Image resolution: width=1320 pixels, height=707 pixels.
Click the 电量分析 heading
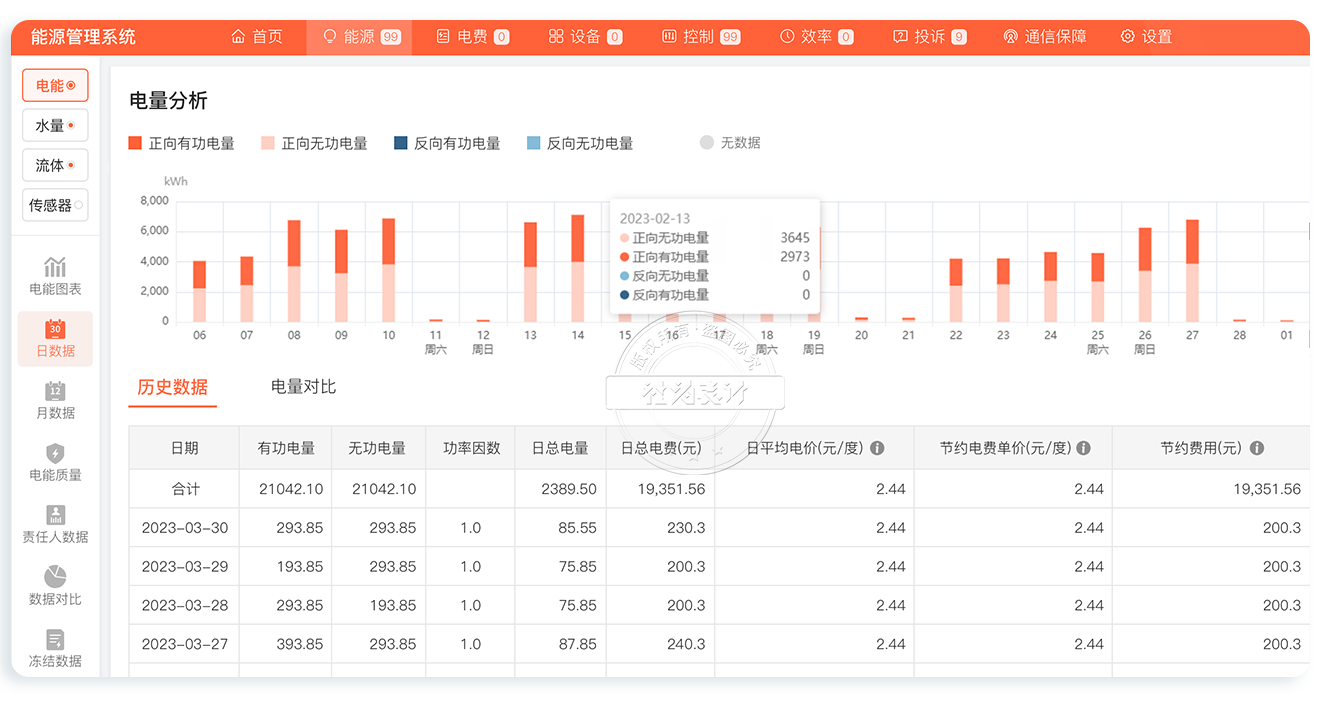click(169, 101)
